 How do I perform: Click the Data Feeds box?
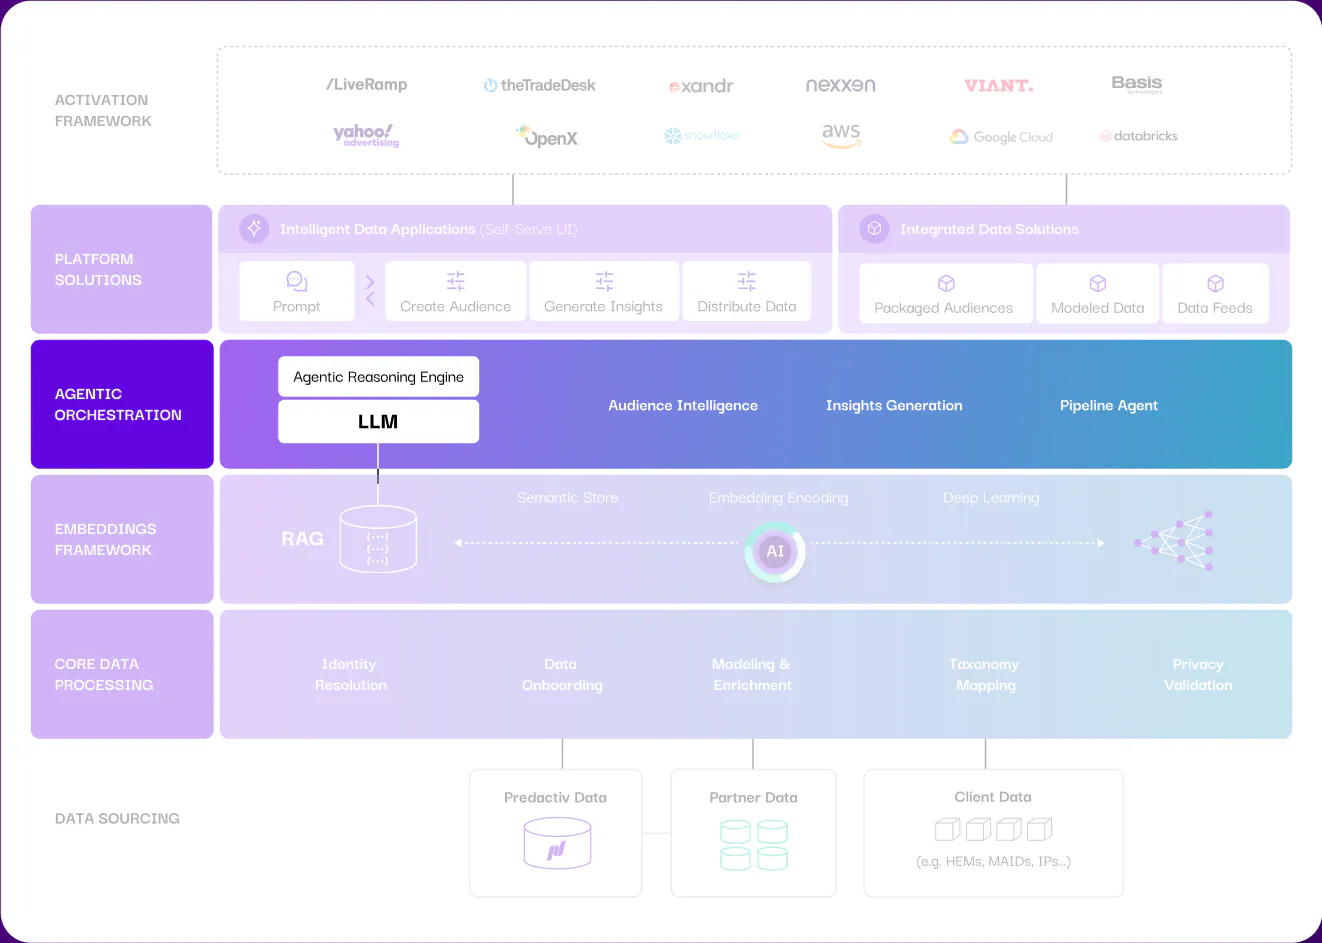[1215, 293]
